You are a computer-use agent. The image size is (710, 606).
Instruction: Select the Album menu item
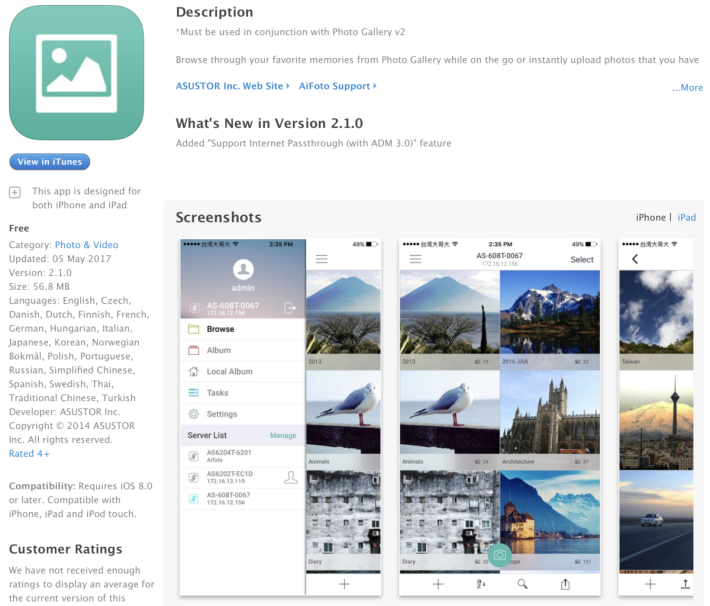tap(243, 350)
